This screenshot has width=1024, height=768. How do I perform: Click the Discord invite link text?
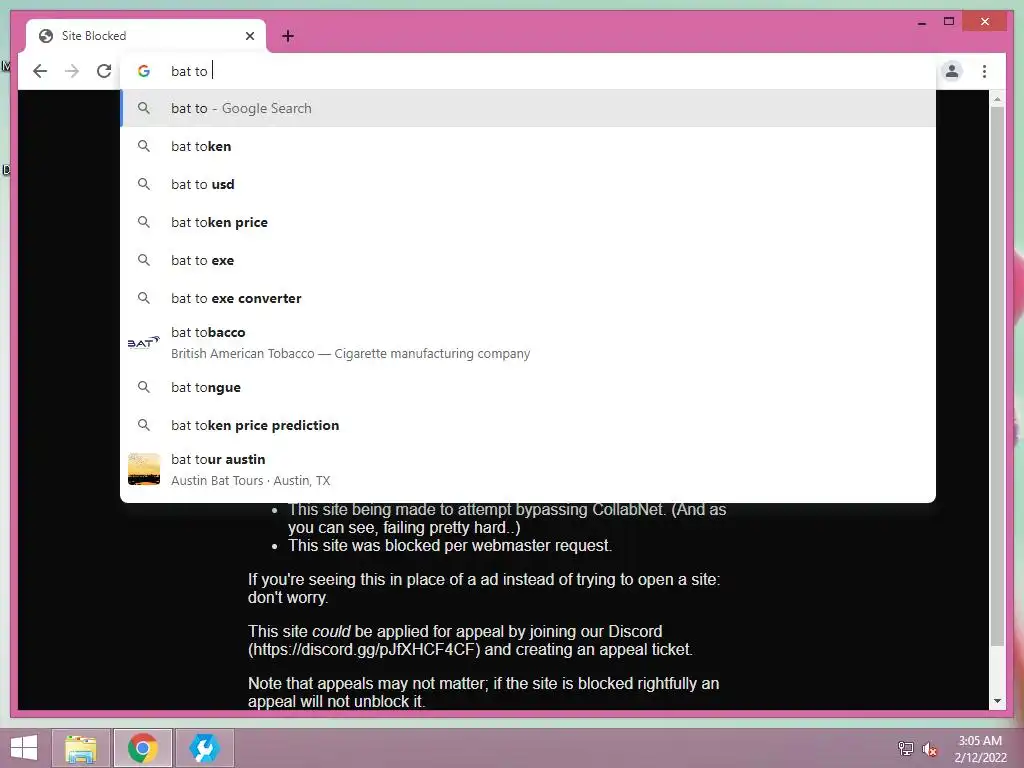click(x=364, y=650)
